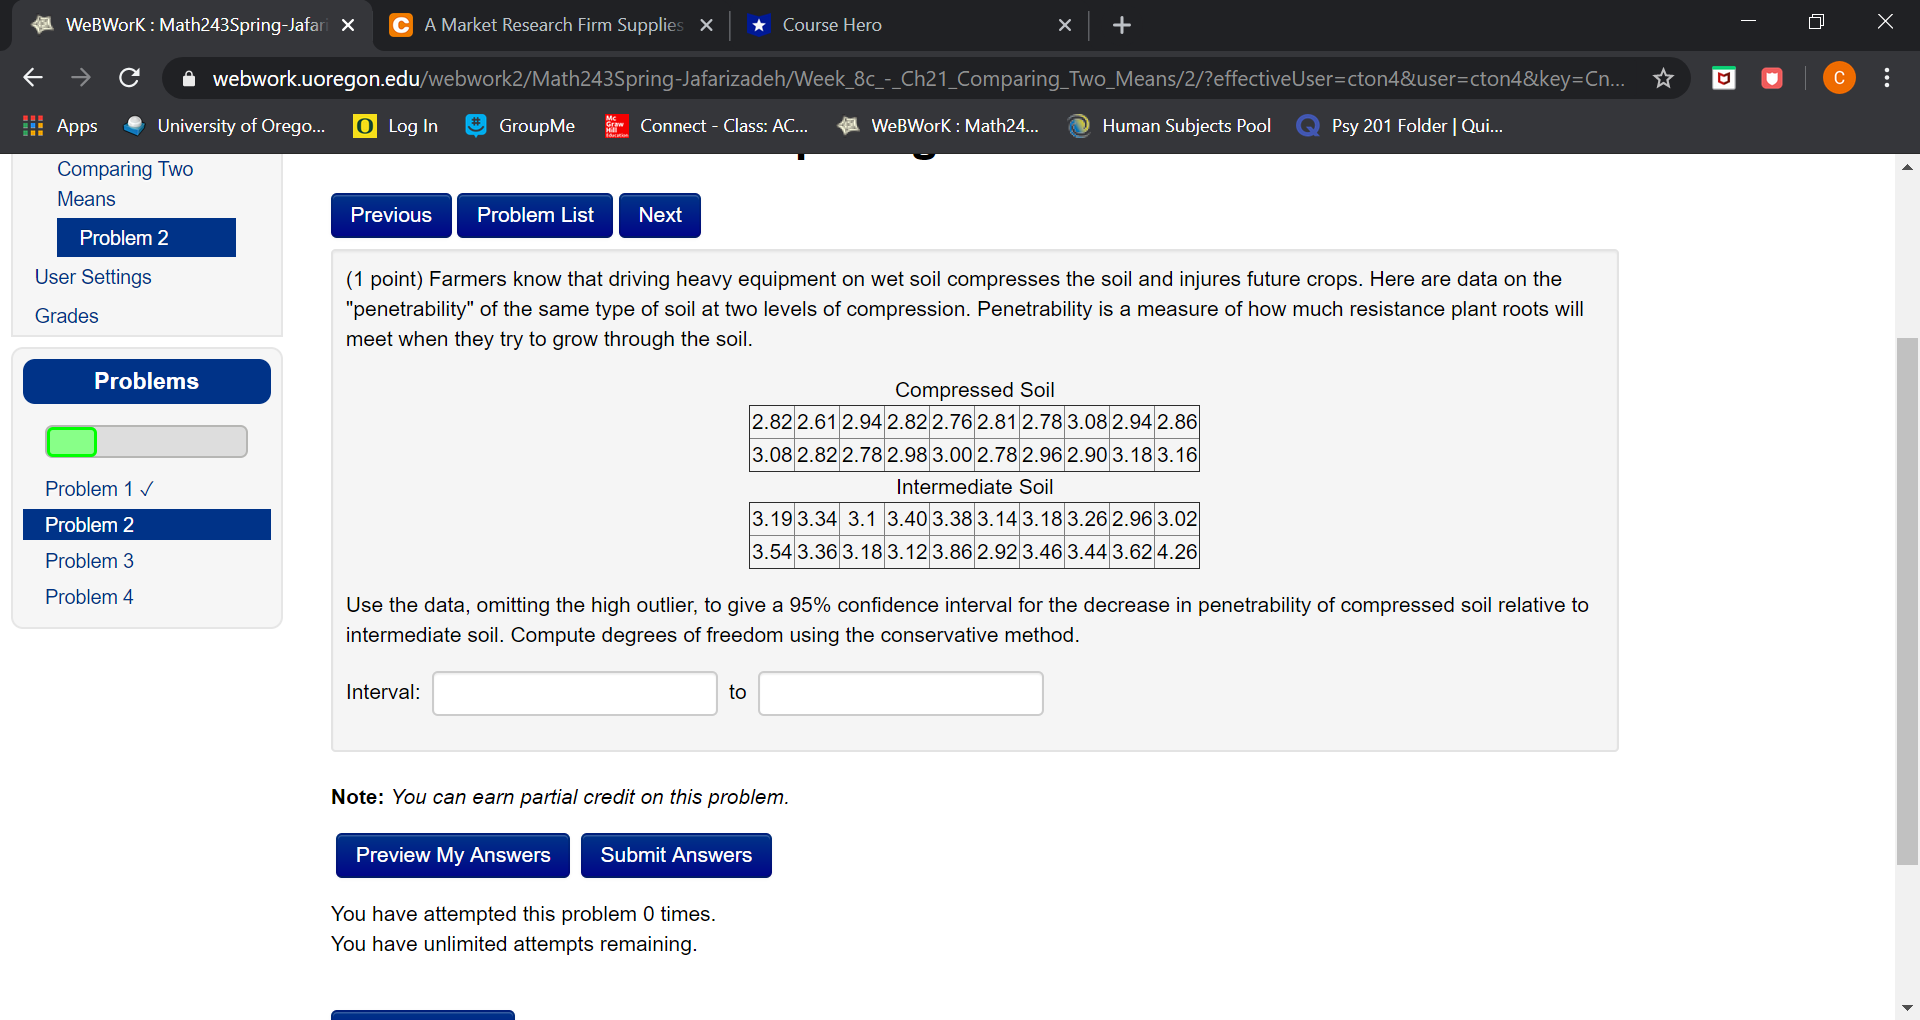The image size is (1920, 1020).
Task: Open the Problem List
Action: (535, 215)
